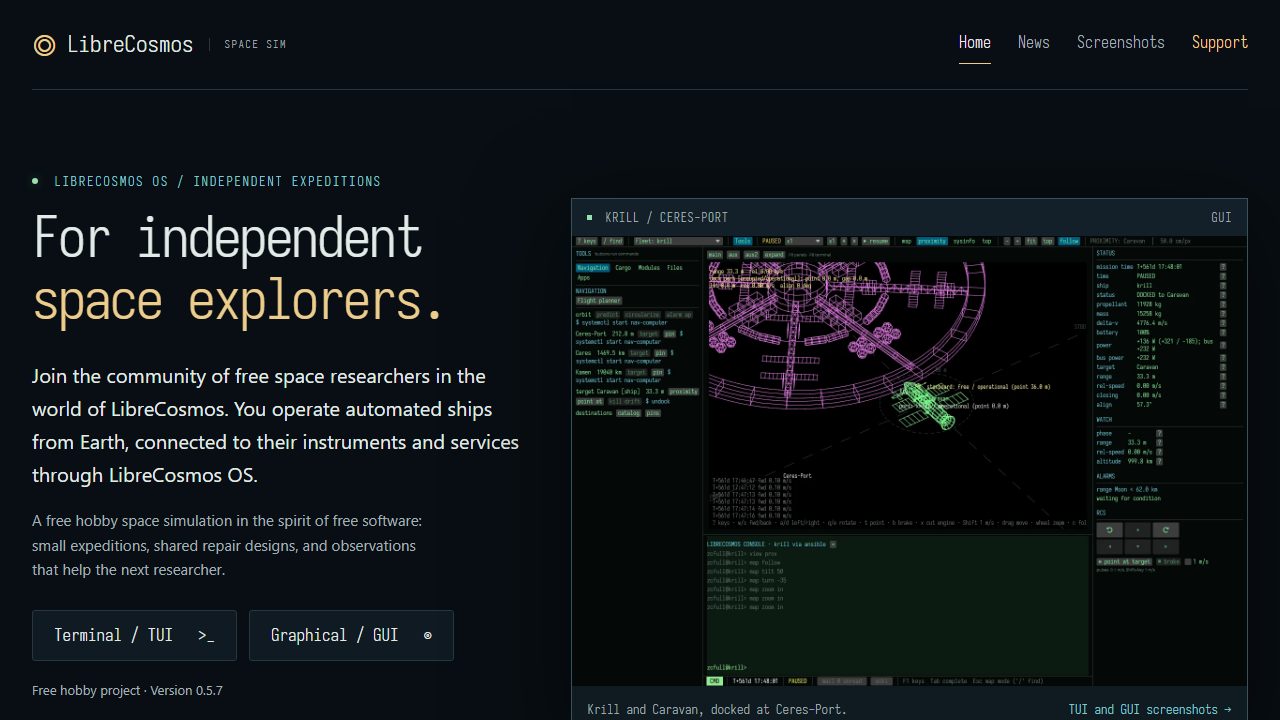
Task: Click the 'SPACE SIM' tagline
Action: [x=255, y=44]
